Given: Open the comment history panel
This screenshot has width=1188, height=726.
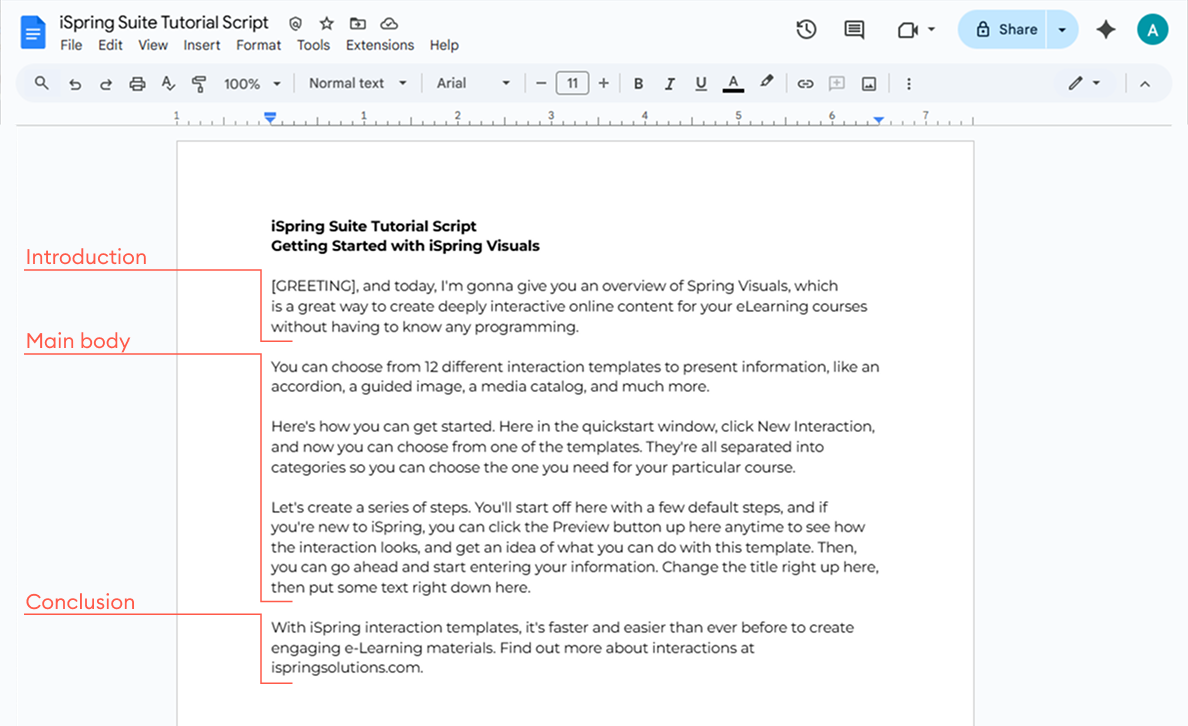Looking at the screenshot, I should pyautogui.click(x=853, y=30).
